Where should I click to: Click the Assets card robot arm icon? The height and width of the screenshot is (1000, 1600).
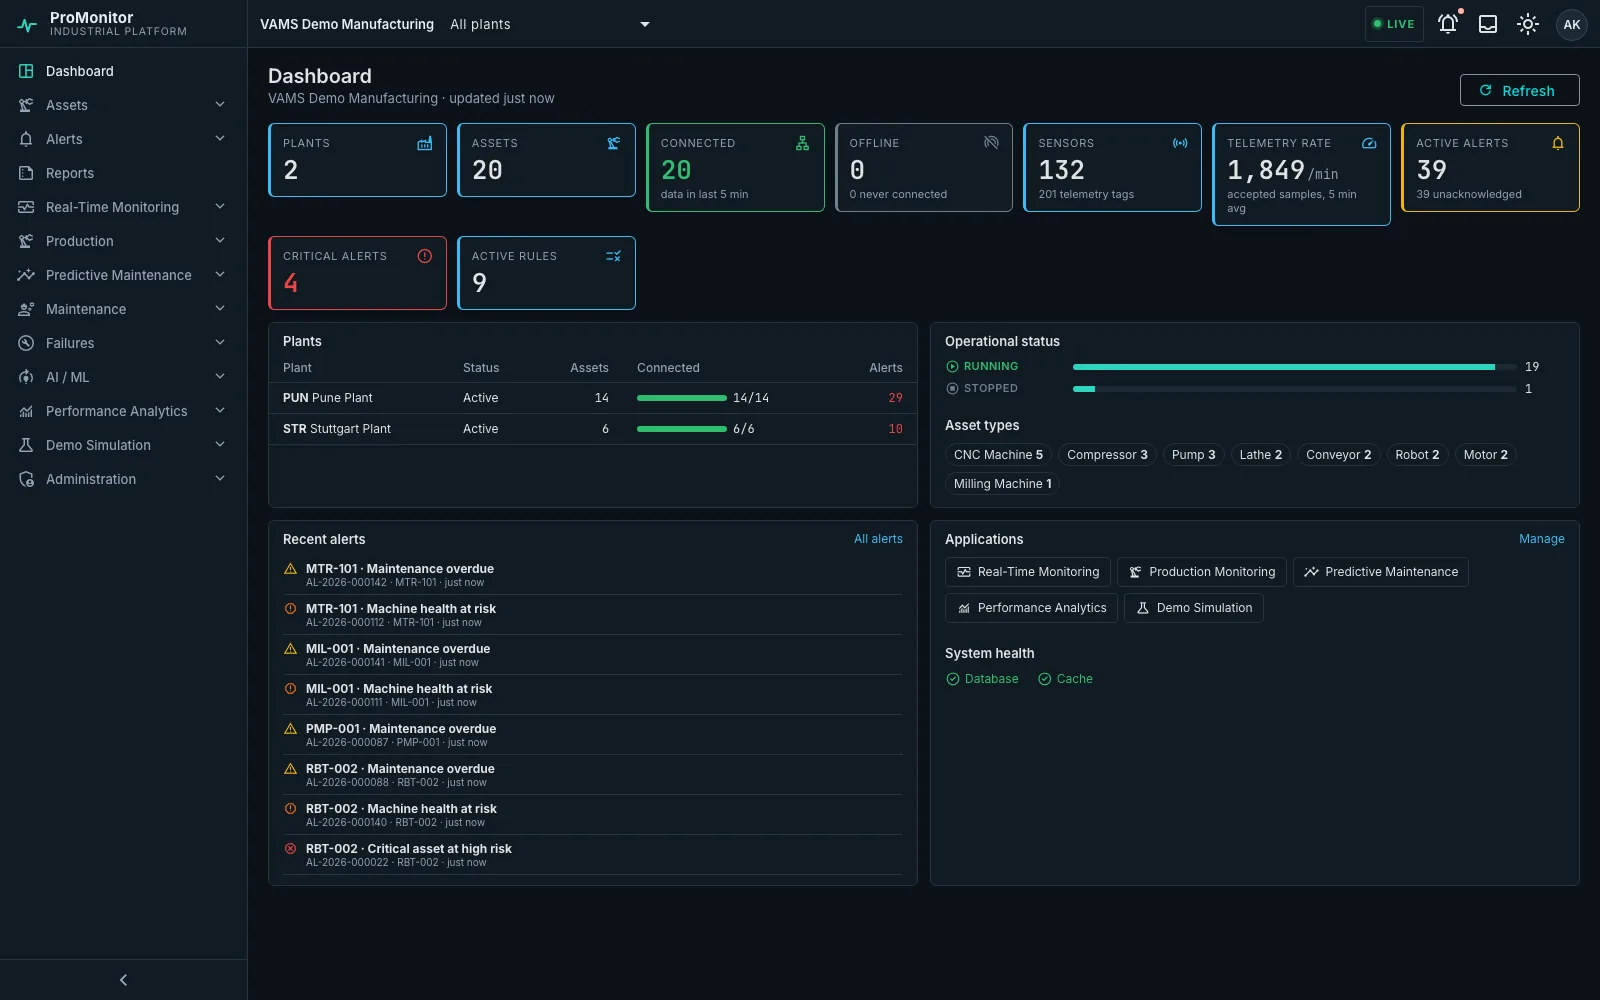click(x=614, y=143)
